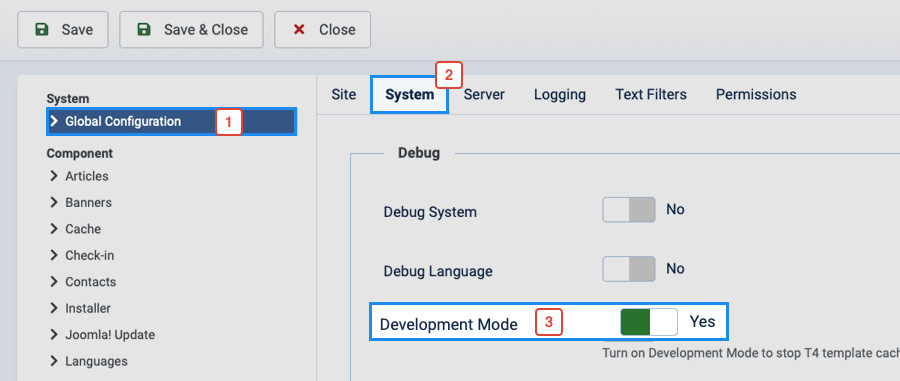Click the red X icon on Close
The width and height of the screenshot is (900, 381).
click(299, 29)
